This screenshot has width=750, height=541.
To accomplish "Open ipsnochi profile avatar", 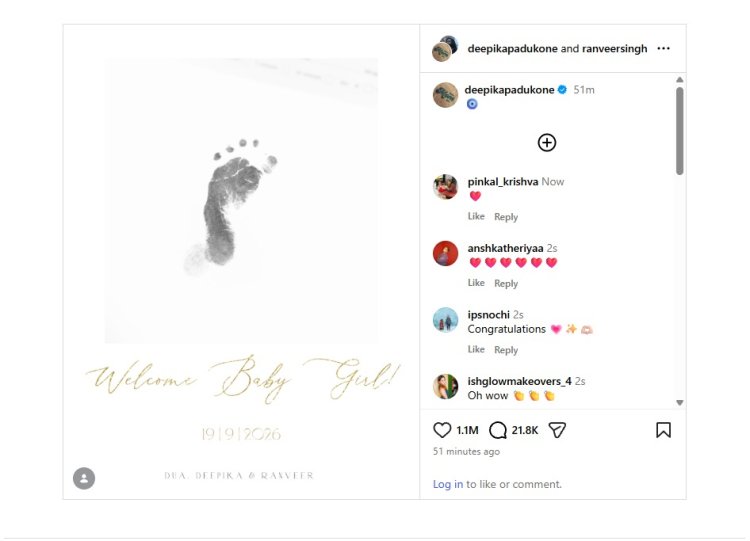I will coord(445,320).
